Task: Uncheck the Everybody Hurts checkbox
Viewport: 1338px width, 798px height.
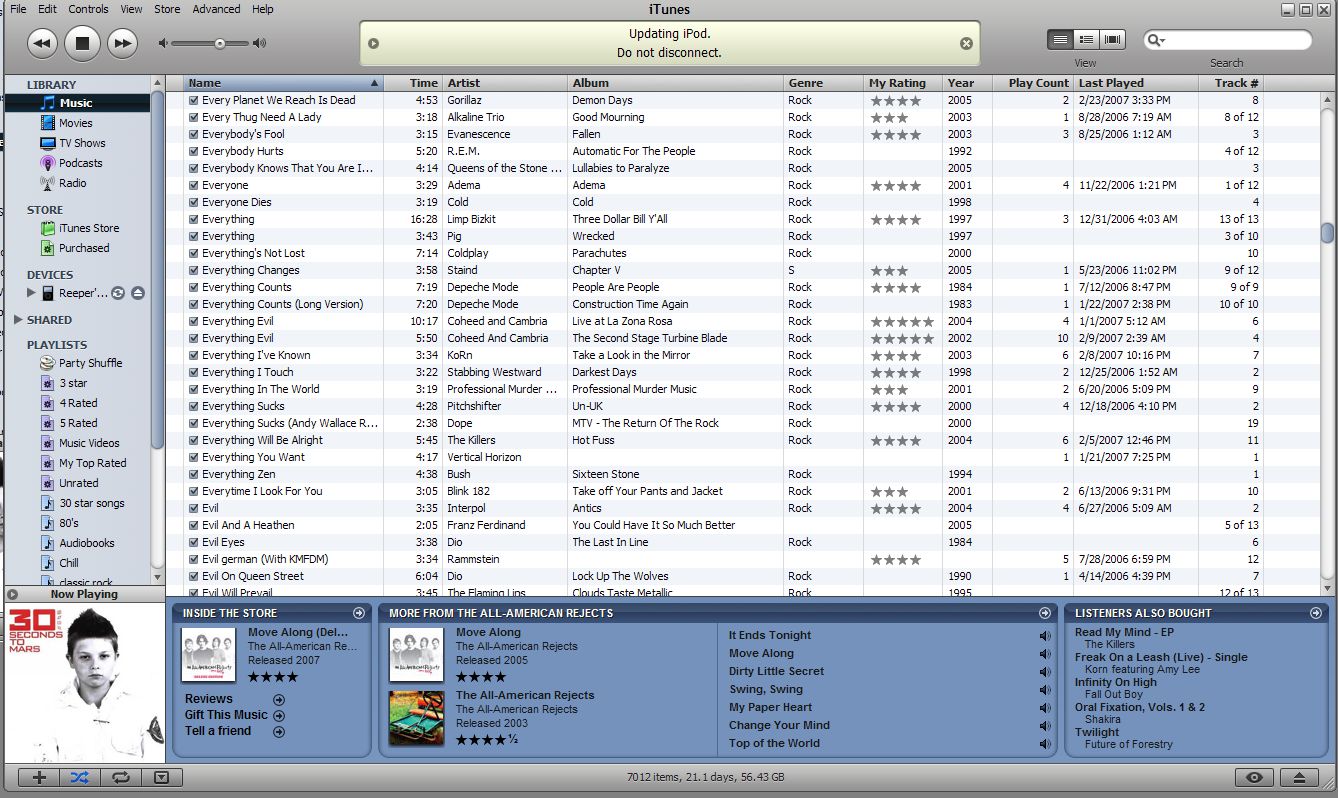Action: 194,151
